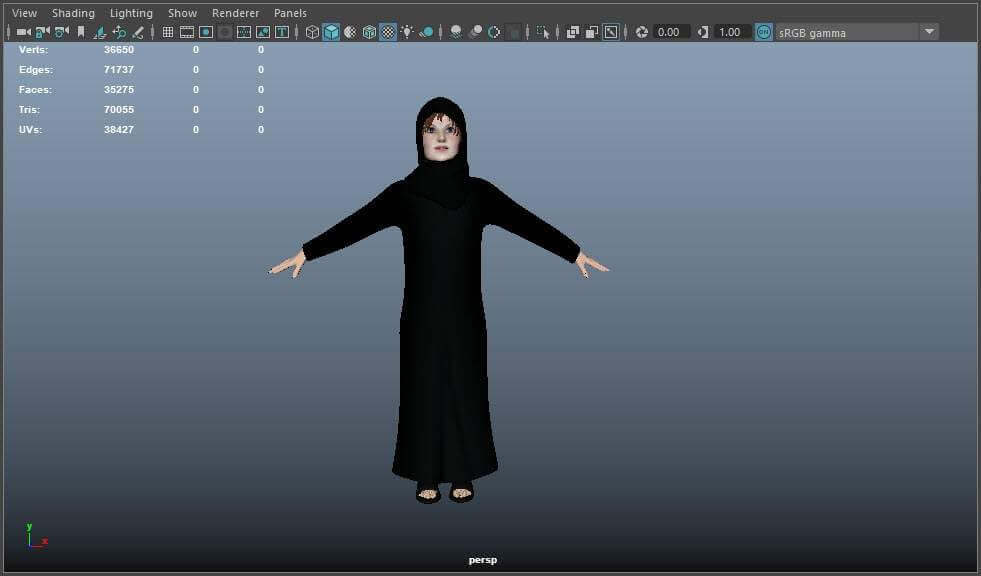Toggle the viewport Grid display
The image size is (981, 576).
[x=167, y=32]
